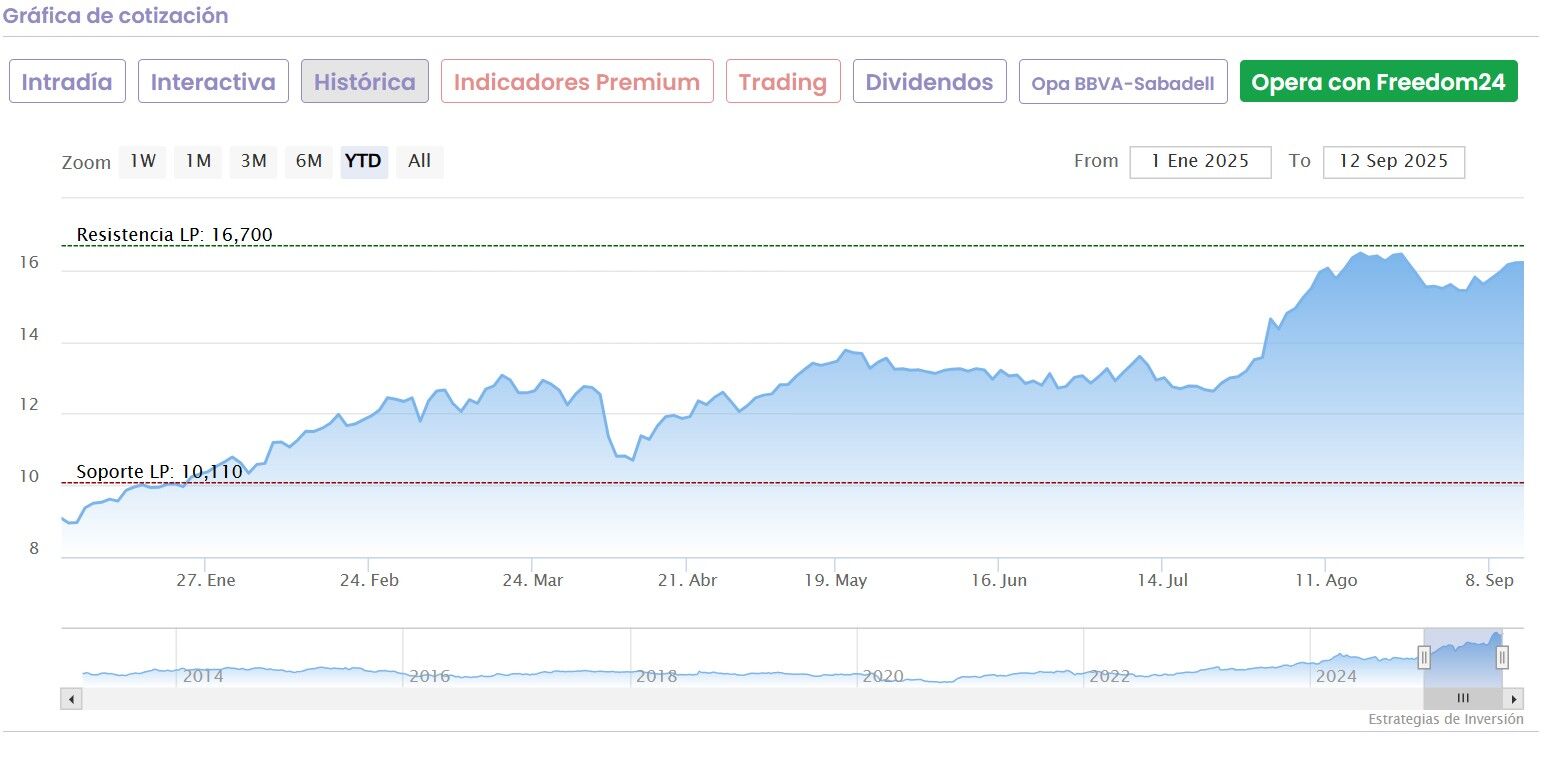The width and height of the screenshot is (1544, 758).
Task: Click the navigator scrollbar thumb
Action: click(1463, 699)
